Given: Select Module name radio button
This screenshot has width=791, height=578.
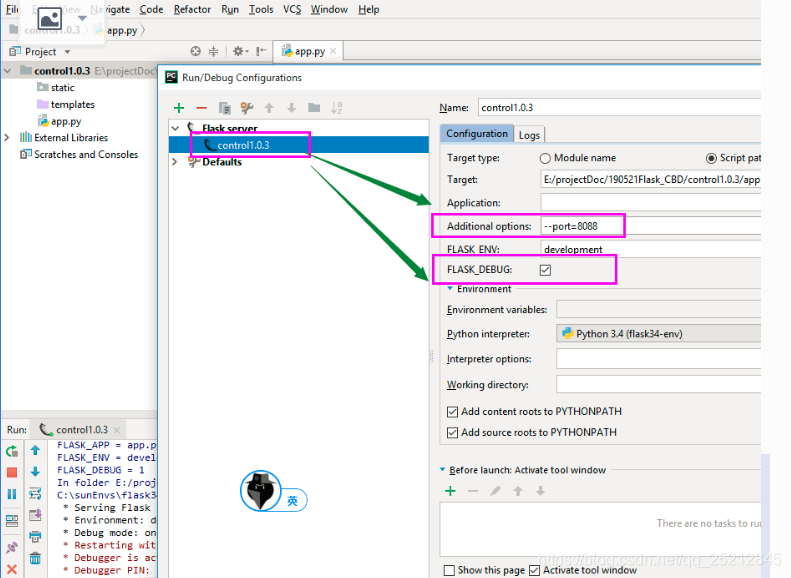Looking at the screenshot, I should (x=545, y=158).
